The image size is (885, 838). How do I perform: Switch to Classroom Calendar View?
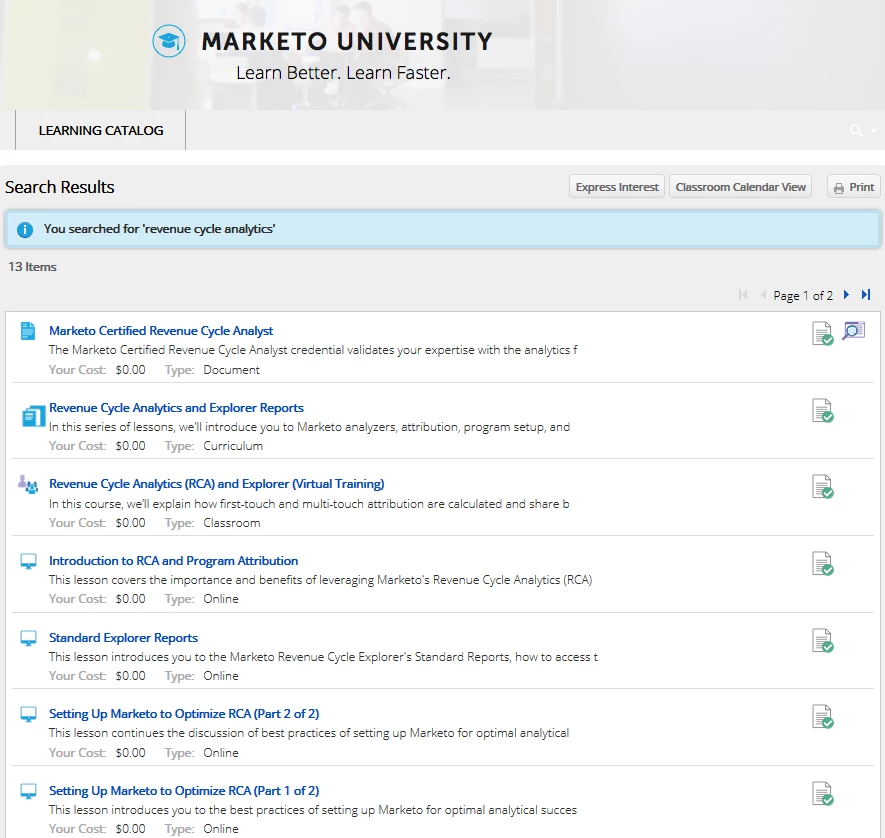(x=741, y=187)
